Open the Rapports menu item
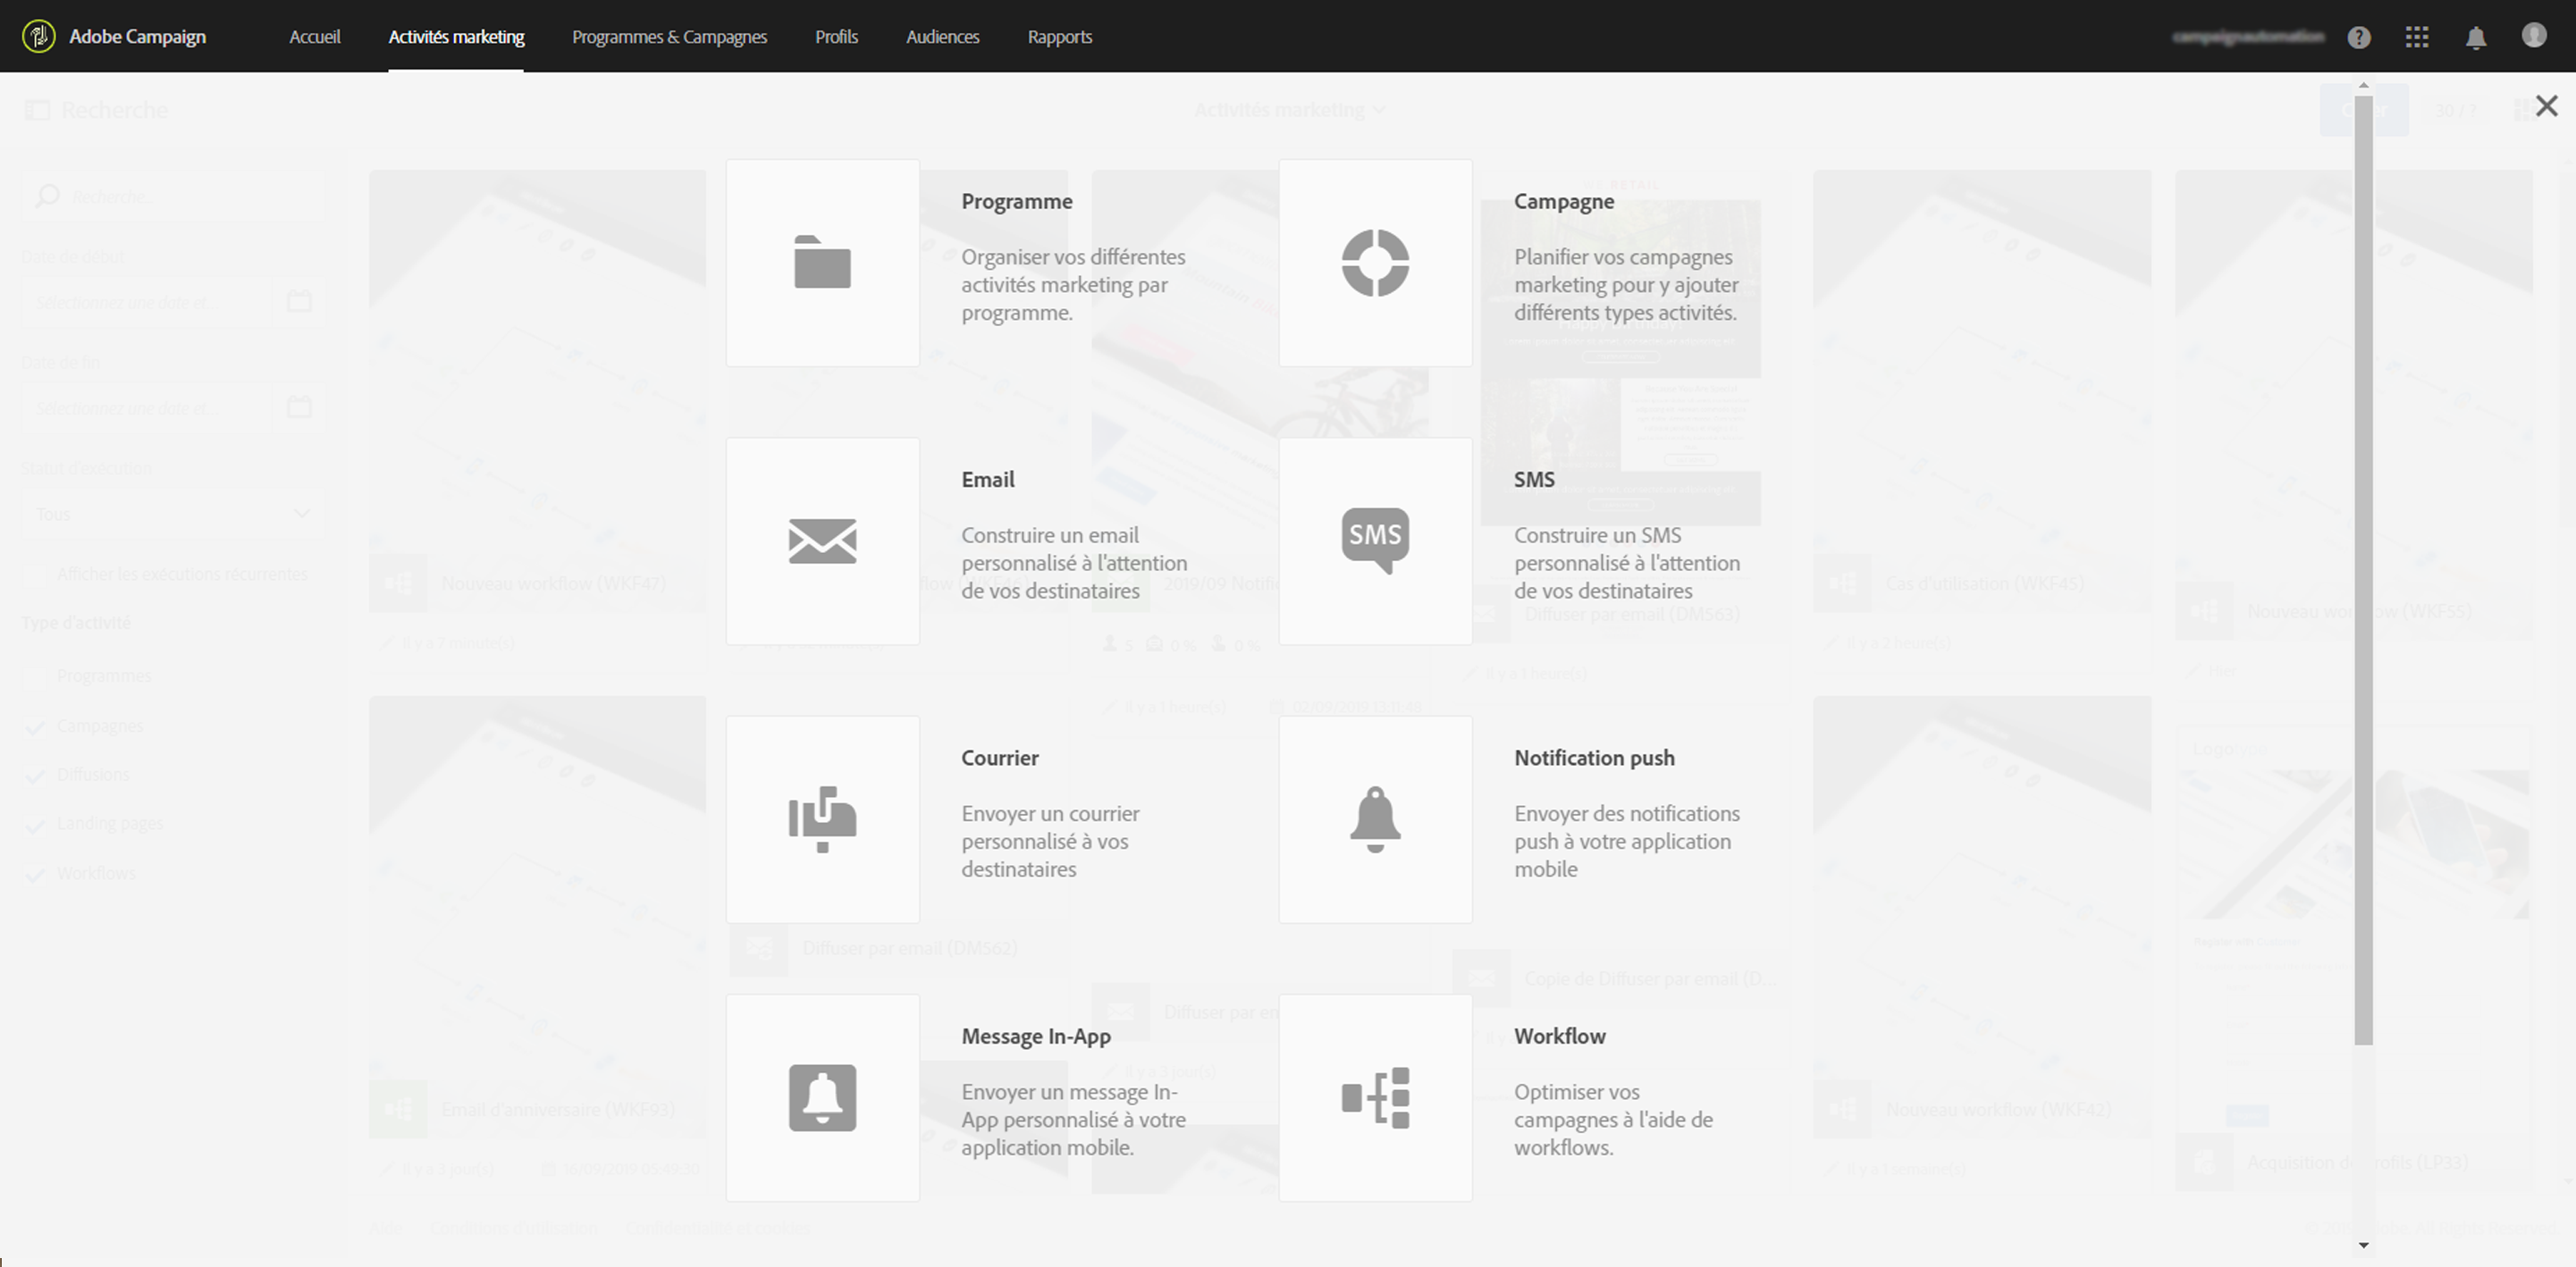2576x1267 pixels. [x=1059, y=37]
